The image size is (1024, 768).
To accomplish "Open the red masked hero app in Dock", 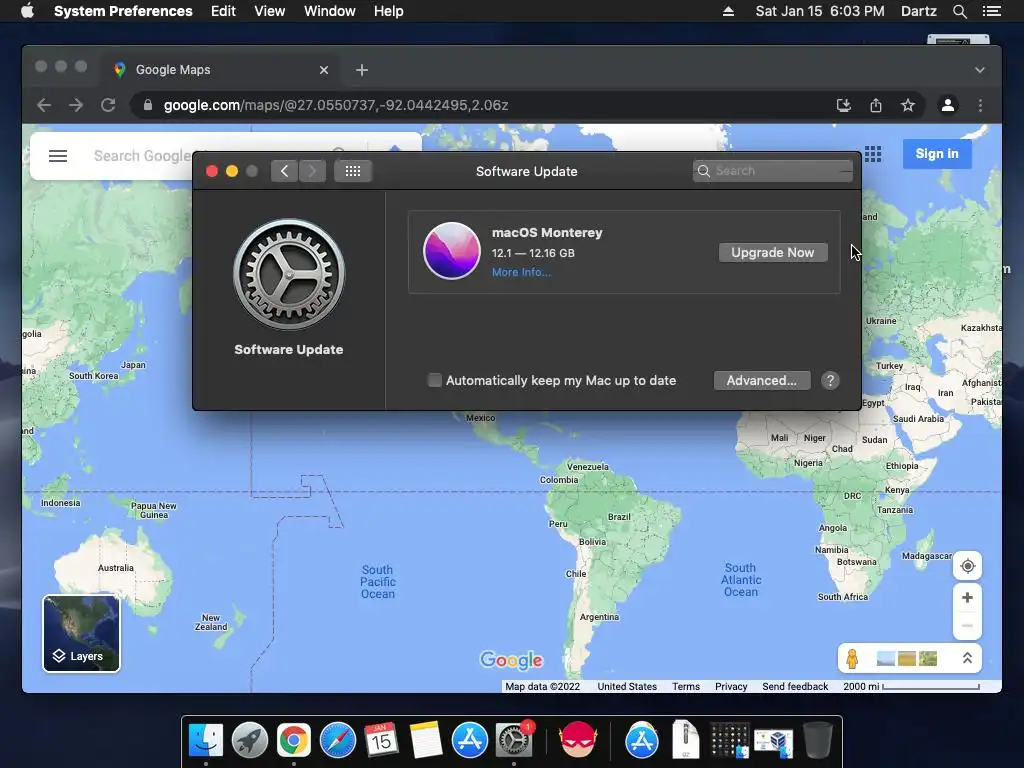I will click(x=577, y=741).
